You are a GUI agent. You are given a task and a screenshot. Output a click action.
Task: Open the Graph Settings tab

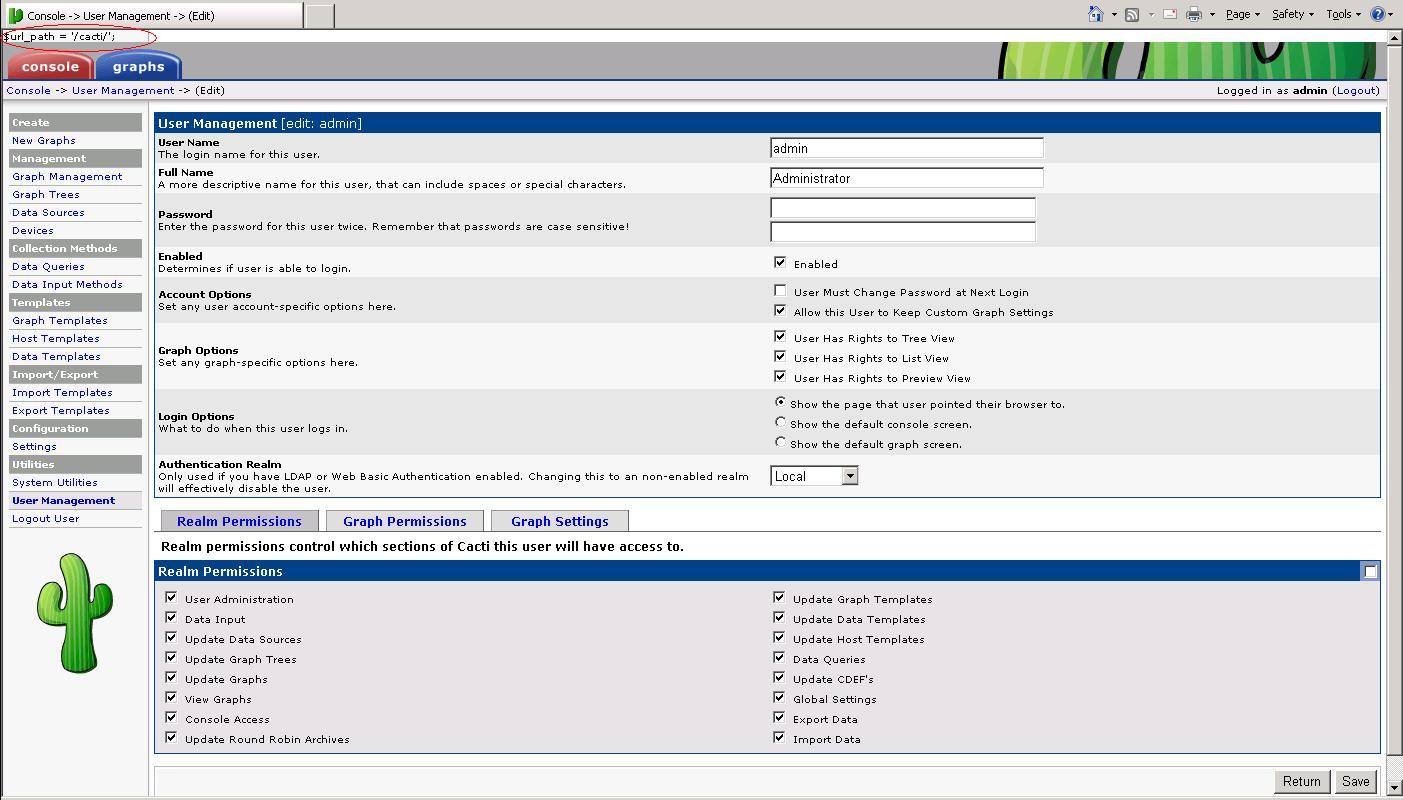click(560, 521)
